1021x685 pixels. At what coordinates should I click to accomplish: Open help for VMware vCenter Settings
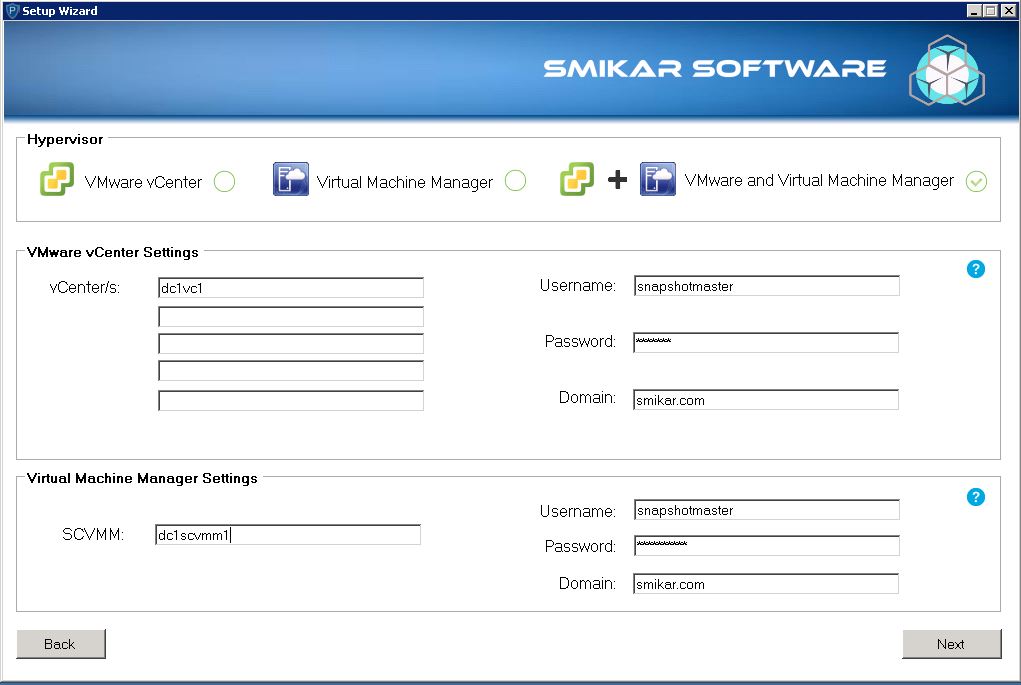click(x=975, y=269)
